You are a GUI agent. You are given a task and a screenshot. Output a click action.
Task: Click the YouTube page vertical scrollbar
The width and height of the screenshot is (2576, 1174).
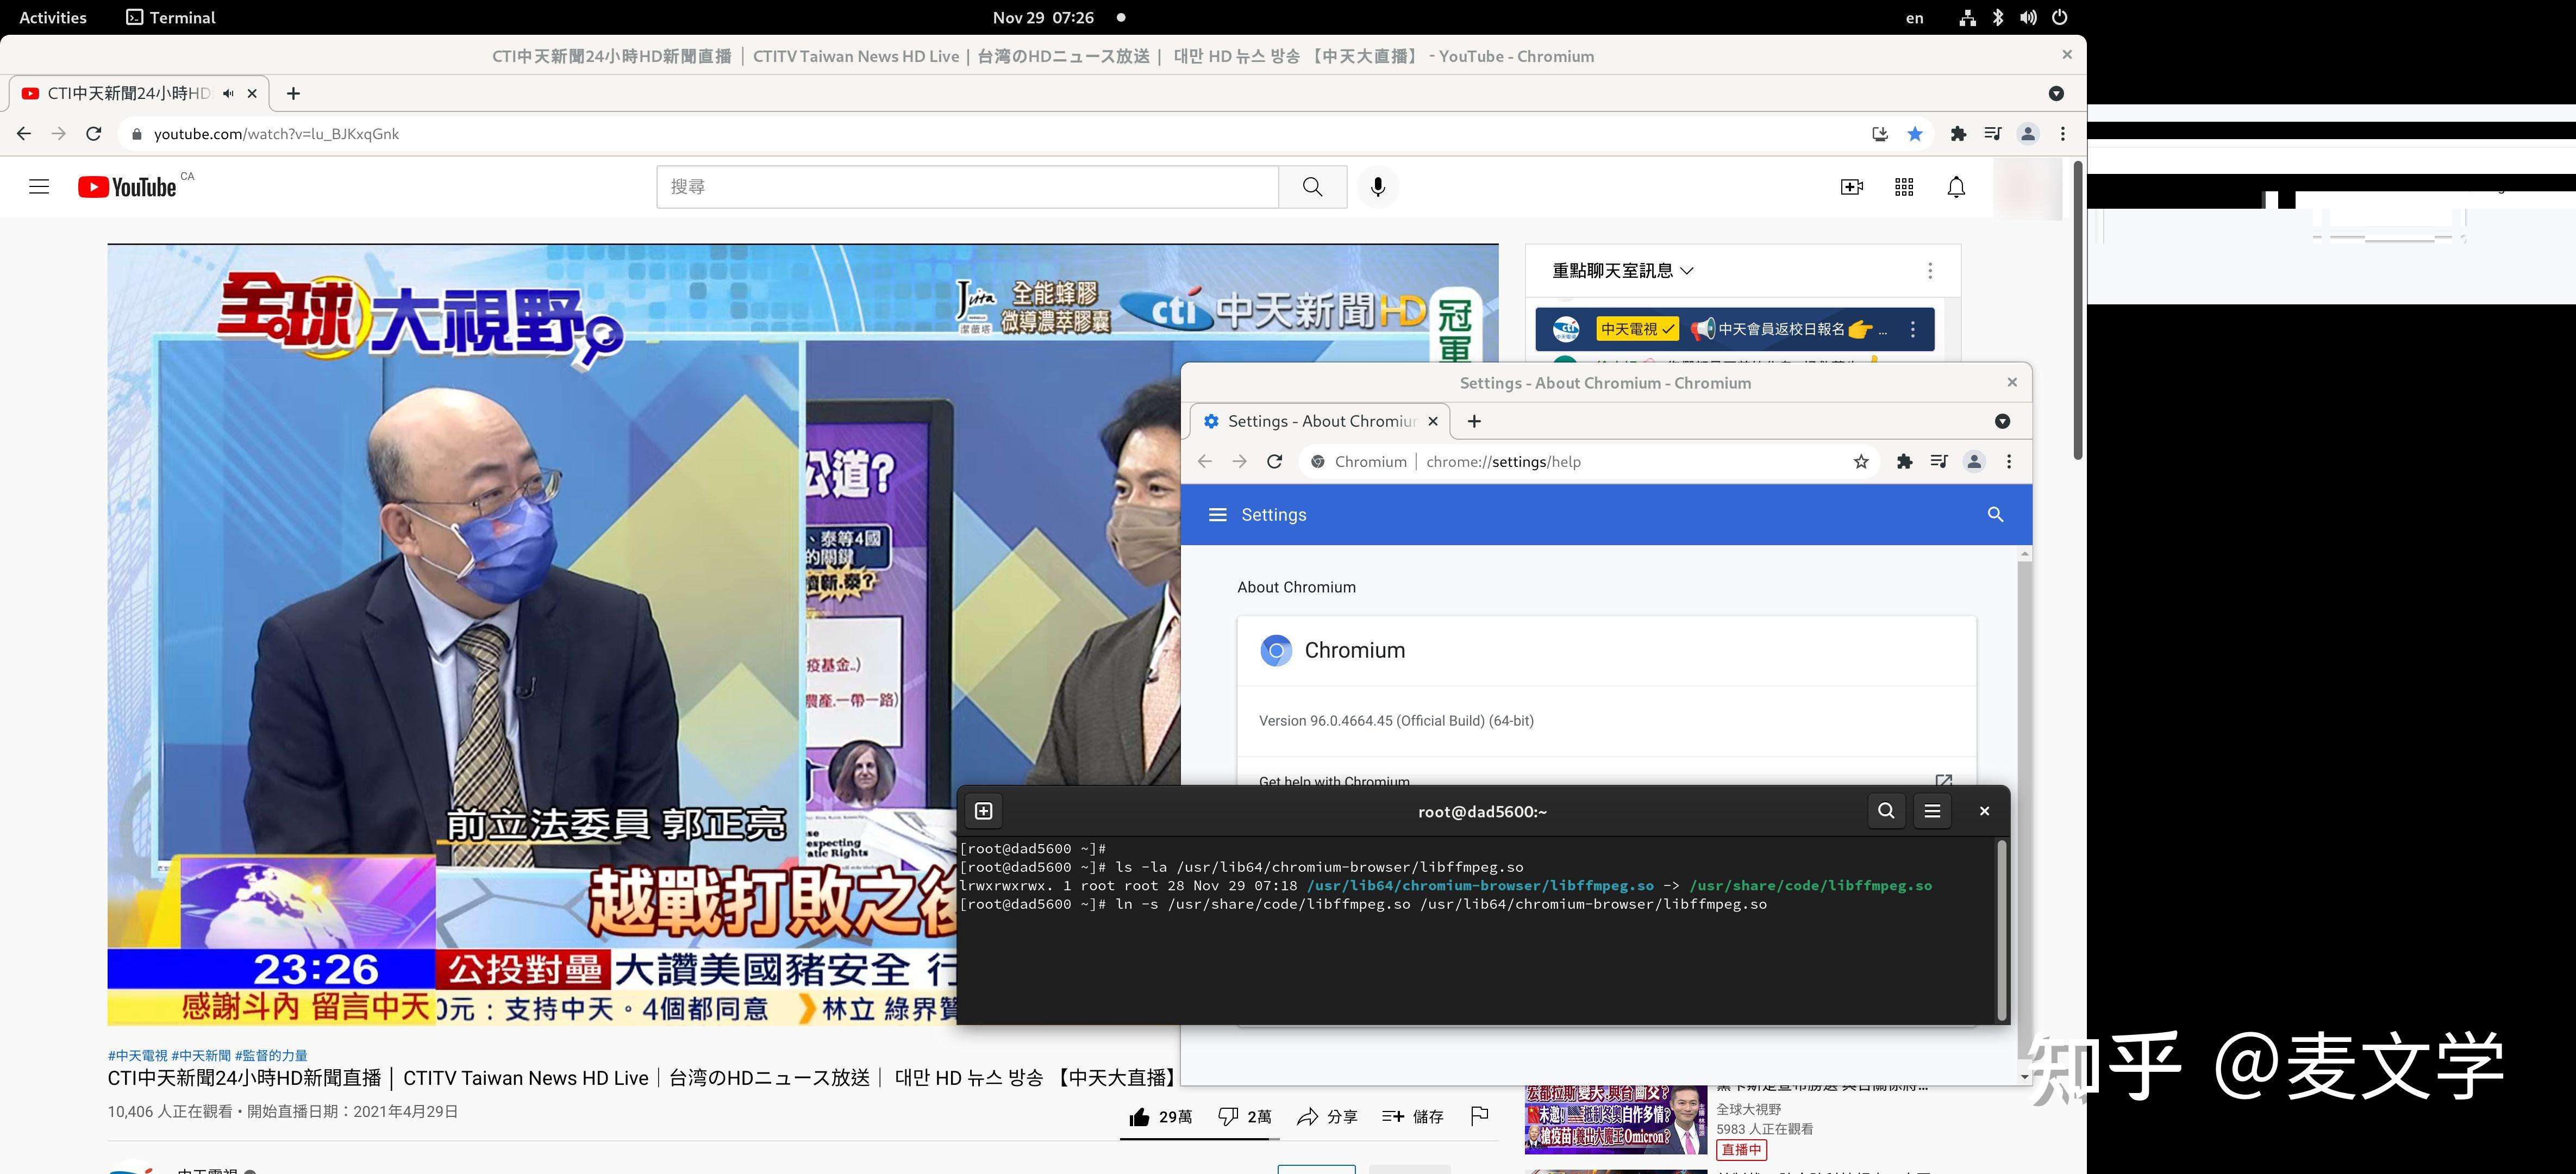click(2078, 310)
